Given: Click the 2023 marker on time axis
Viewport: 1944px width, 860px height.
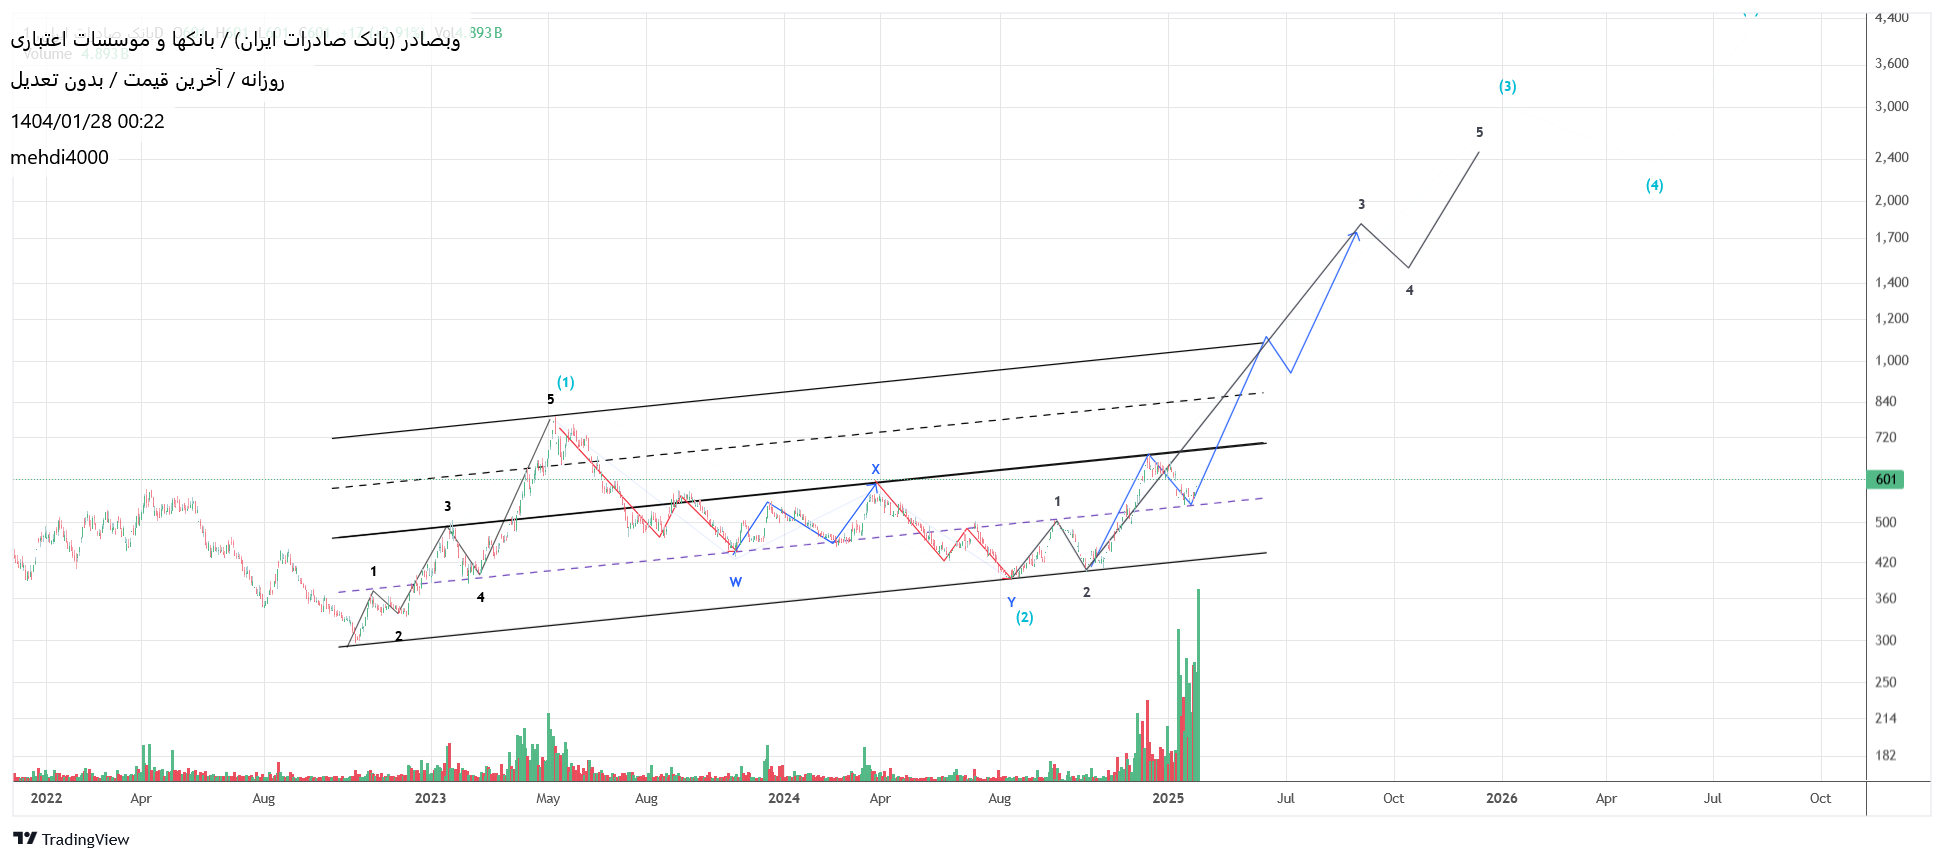Looking at the screenshot, I should 430,798.
